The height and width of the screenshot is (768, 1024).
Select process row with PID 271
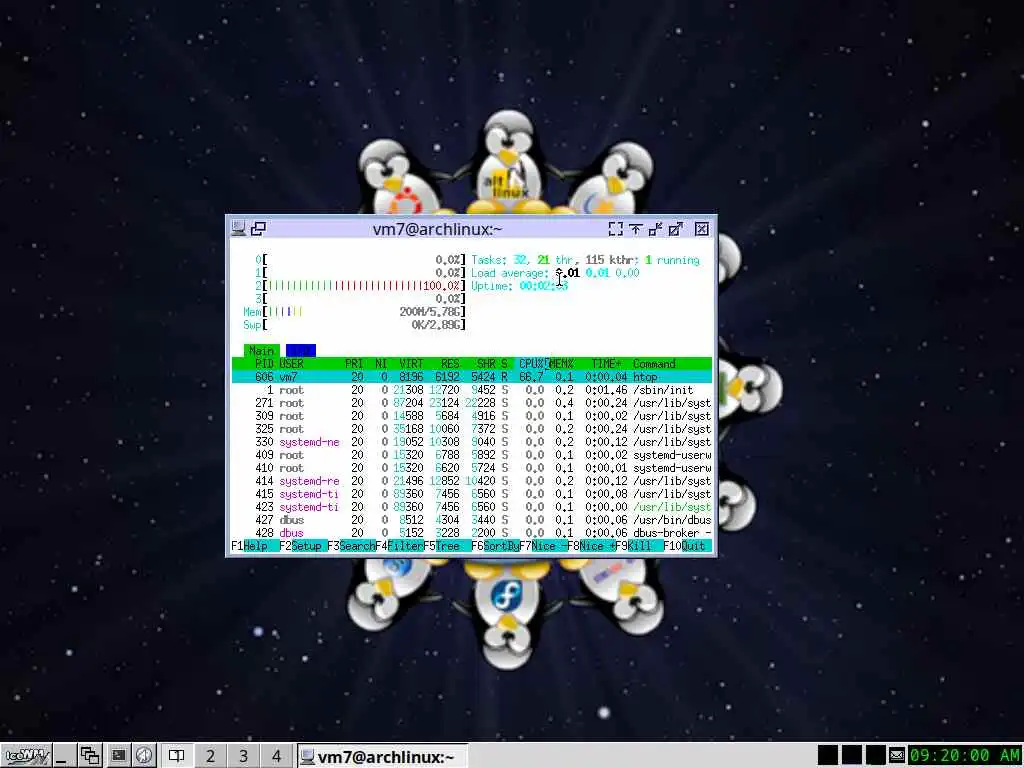coord(472,403)
